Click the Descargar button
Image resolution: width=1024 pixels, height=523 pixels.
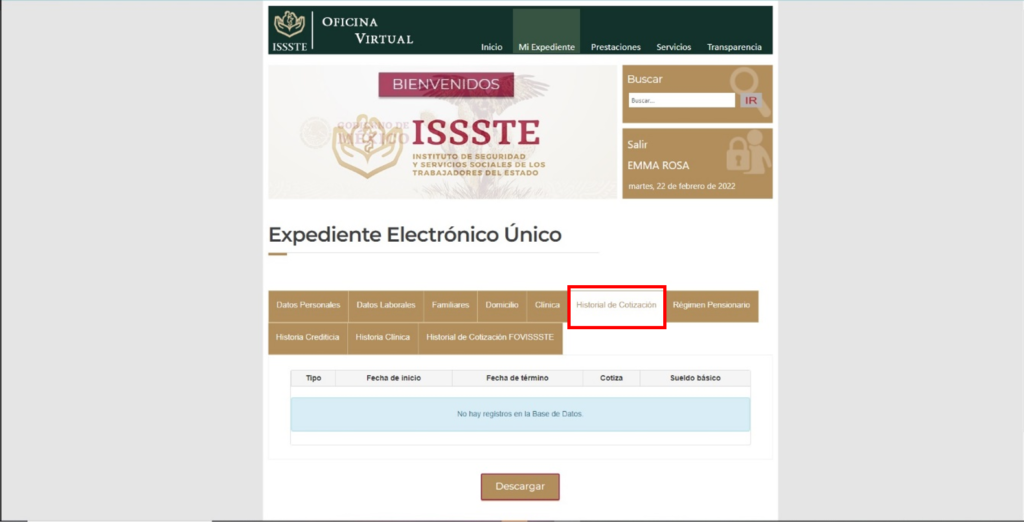point(520,487)
